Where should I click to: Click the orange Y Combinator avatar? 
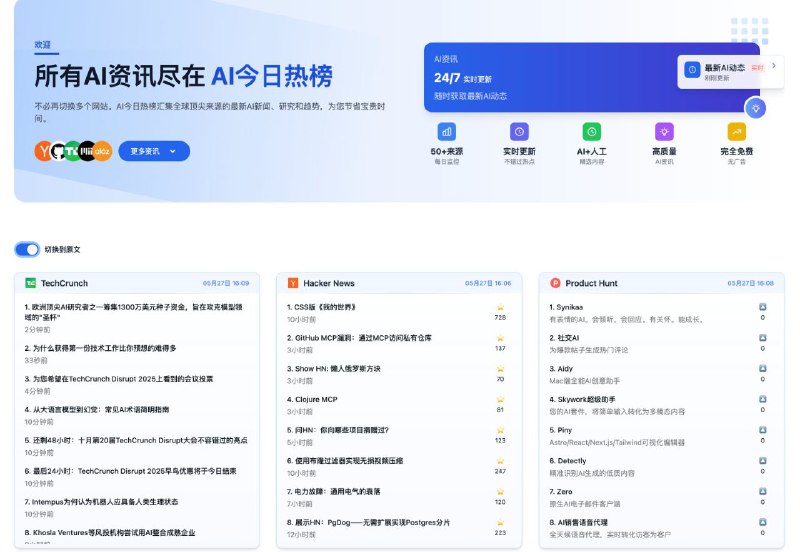click(x=43, y=151)
